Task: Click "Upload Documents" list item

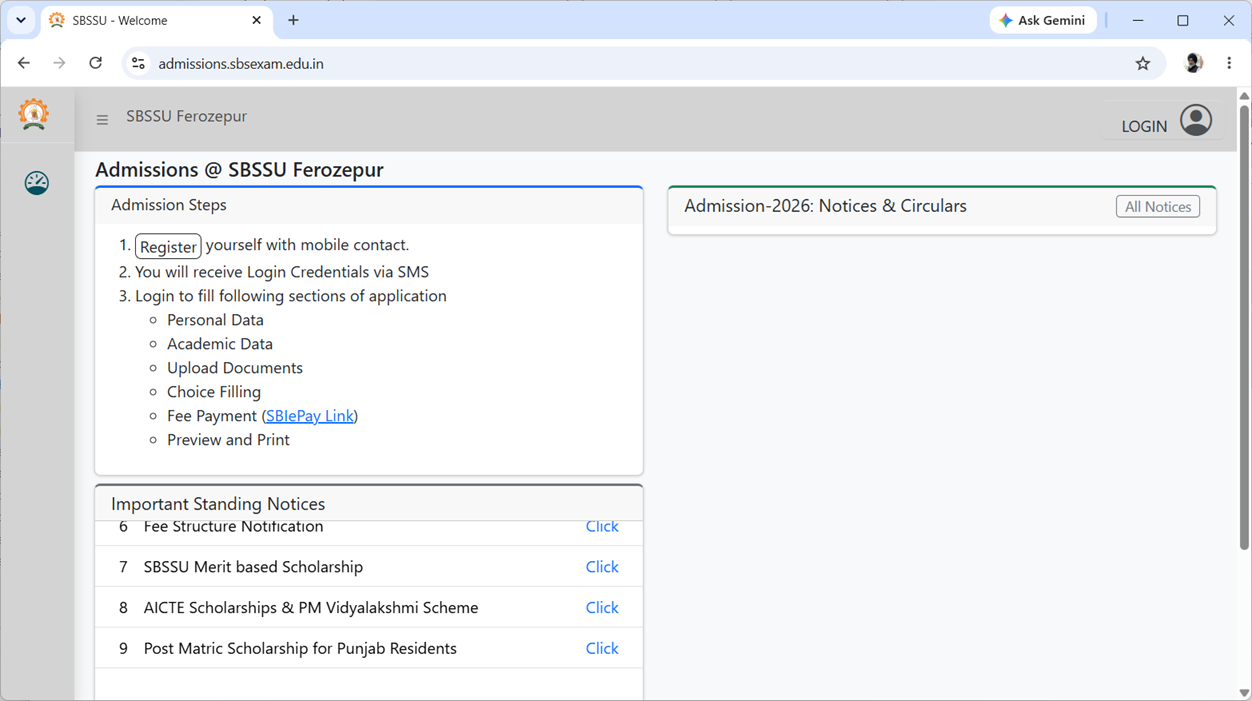Action: 235,368
